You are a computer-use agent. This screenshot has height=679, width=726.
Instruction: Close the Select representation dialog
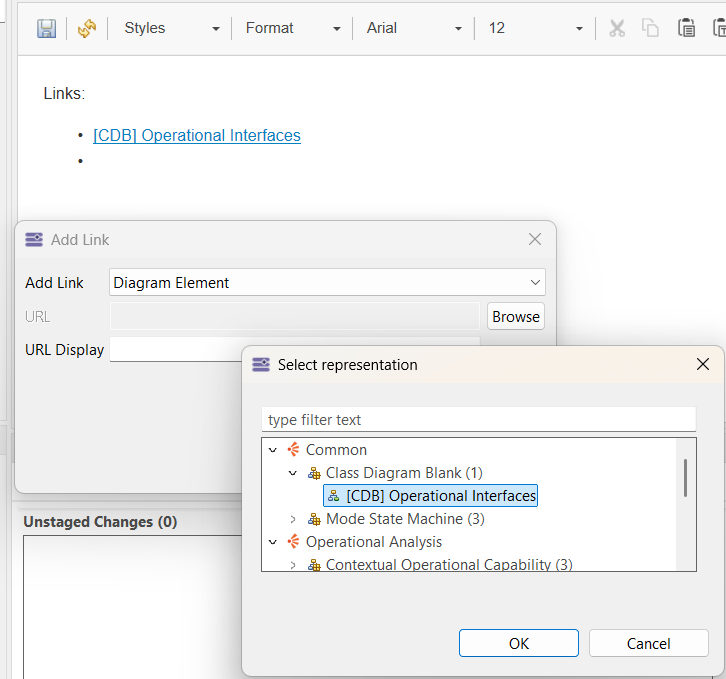703,364
